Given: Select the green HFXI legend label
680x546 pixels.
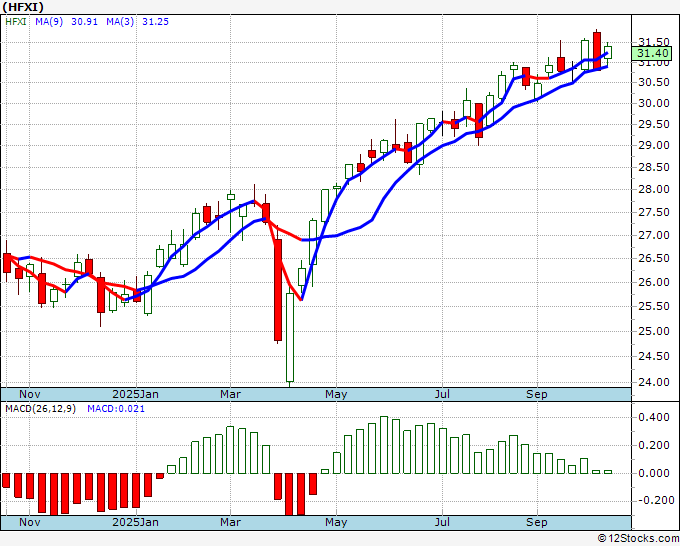Looking at the screenshot, I should (16, 22).
